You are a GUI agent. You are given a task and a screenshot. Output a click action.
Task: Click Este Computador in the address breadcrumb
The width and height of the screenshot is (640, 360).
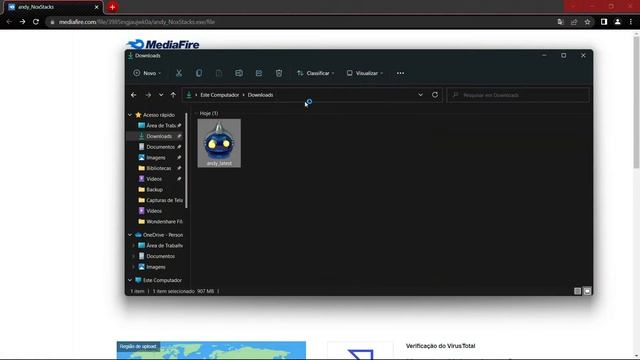tap(220, 95)
